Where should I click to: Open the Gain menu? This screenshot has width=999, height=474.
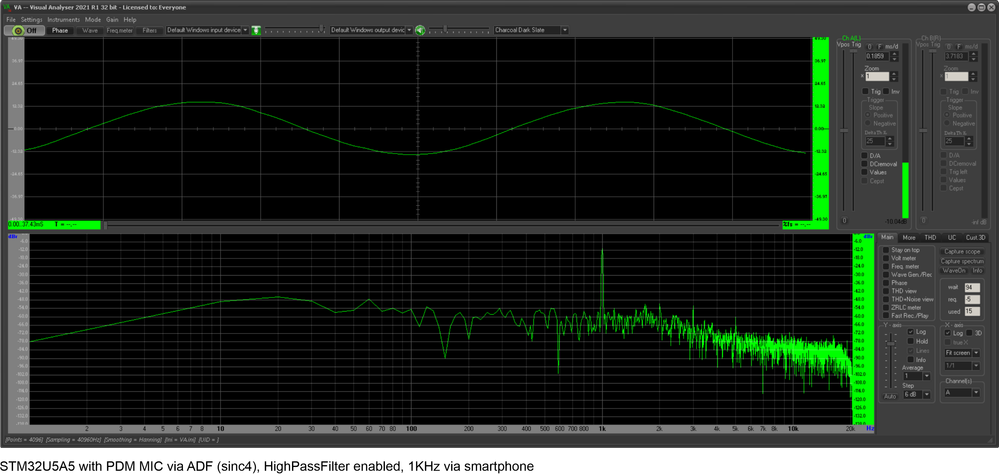[112, 20]
